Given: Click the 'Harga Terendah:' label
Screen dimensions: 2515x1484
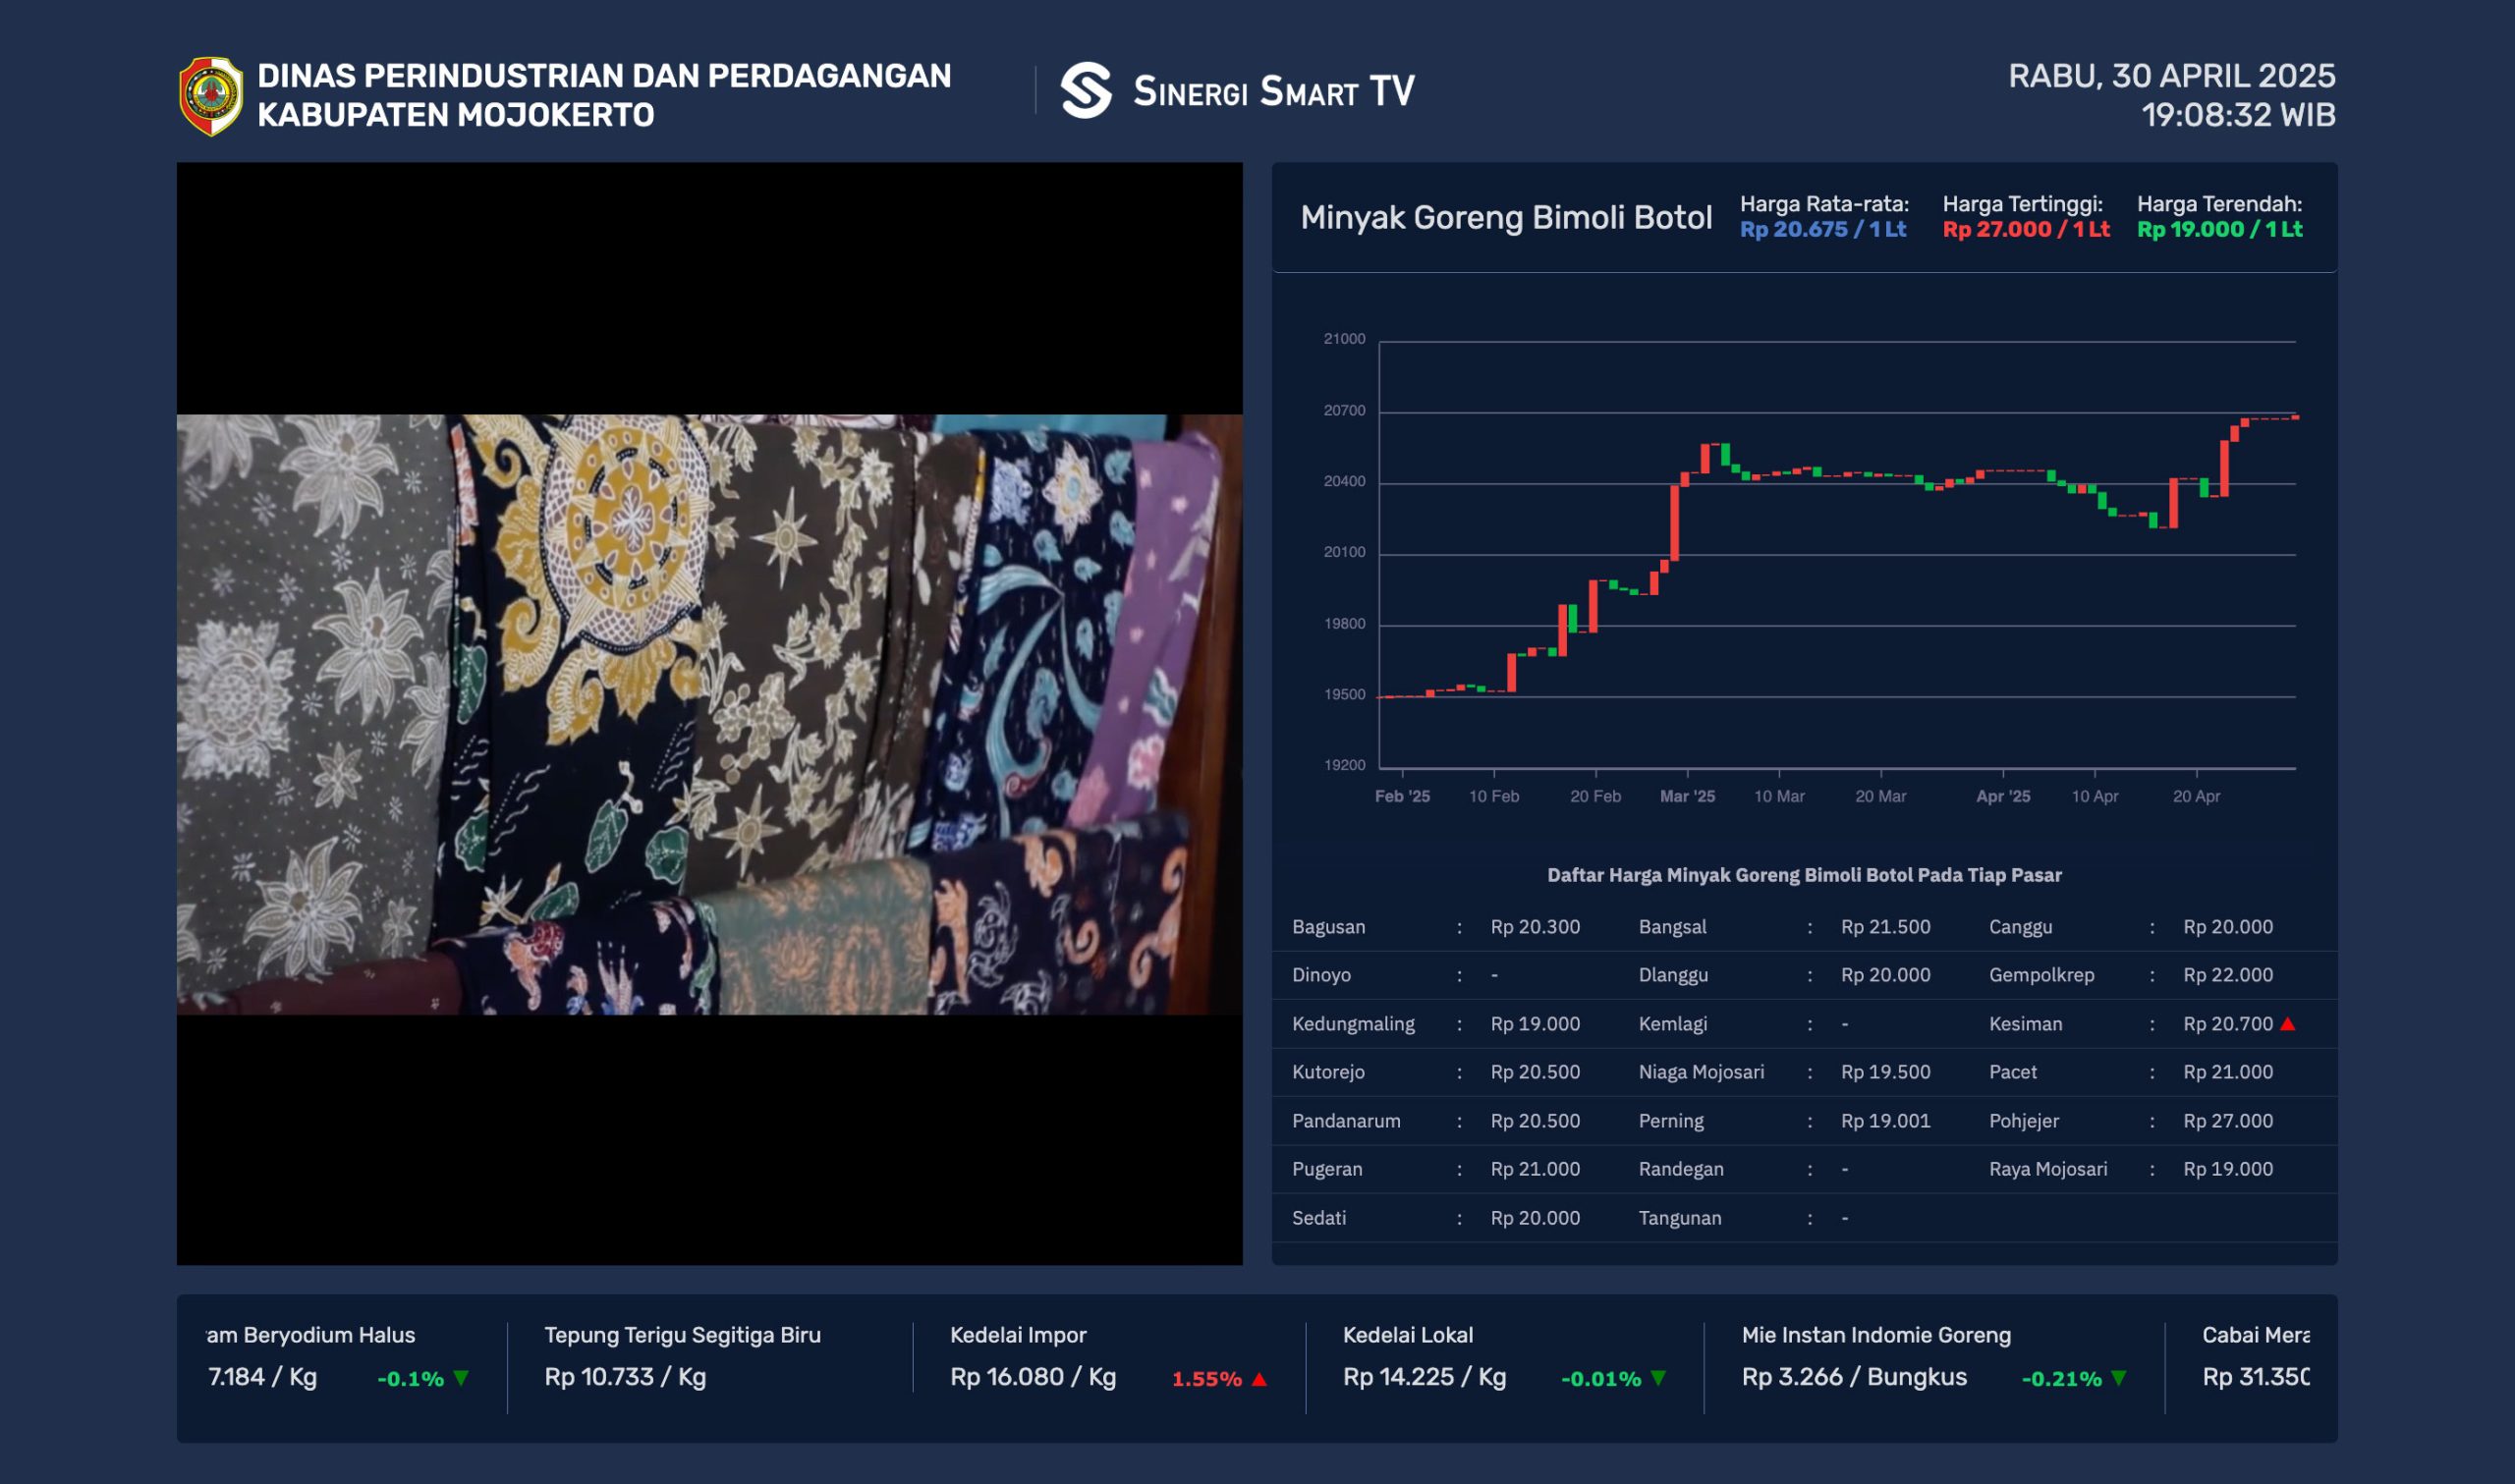Looking at the screenshot, I should pos(2219,204).
